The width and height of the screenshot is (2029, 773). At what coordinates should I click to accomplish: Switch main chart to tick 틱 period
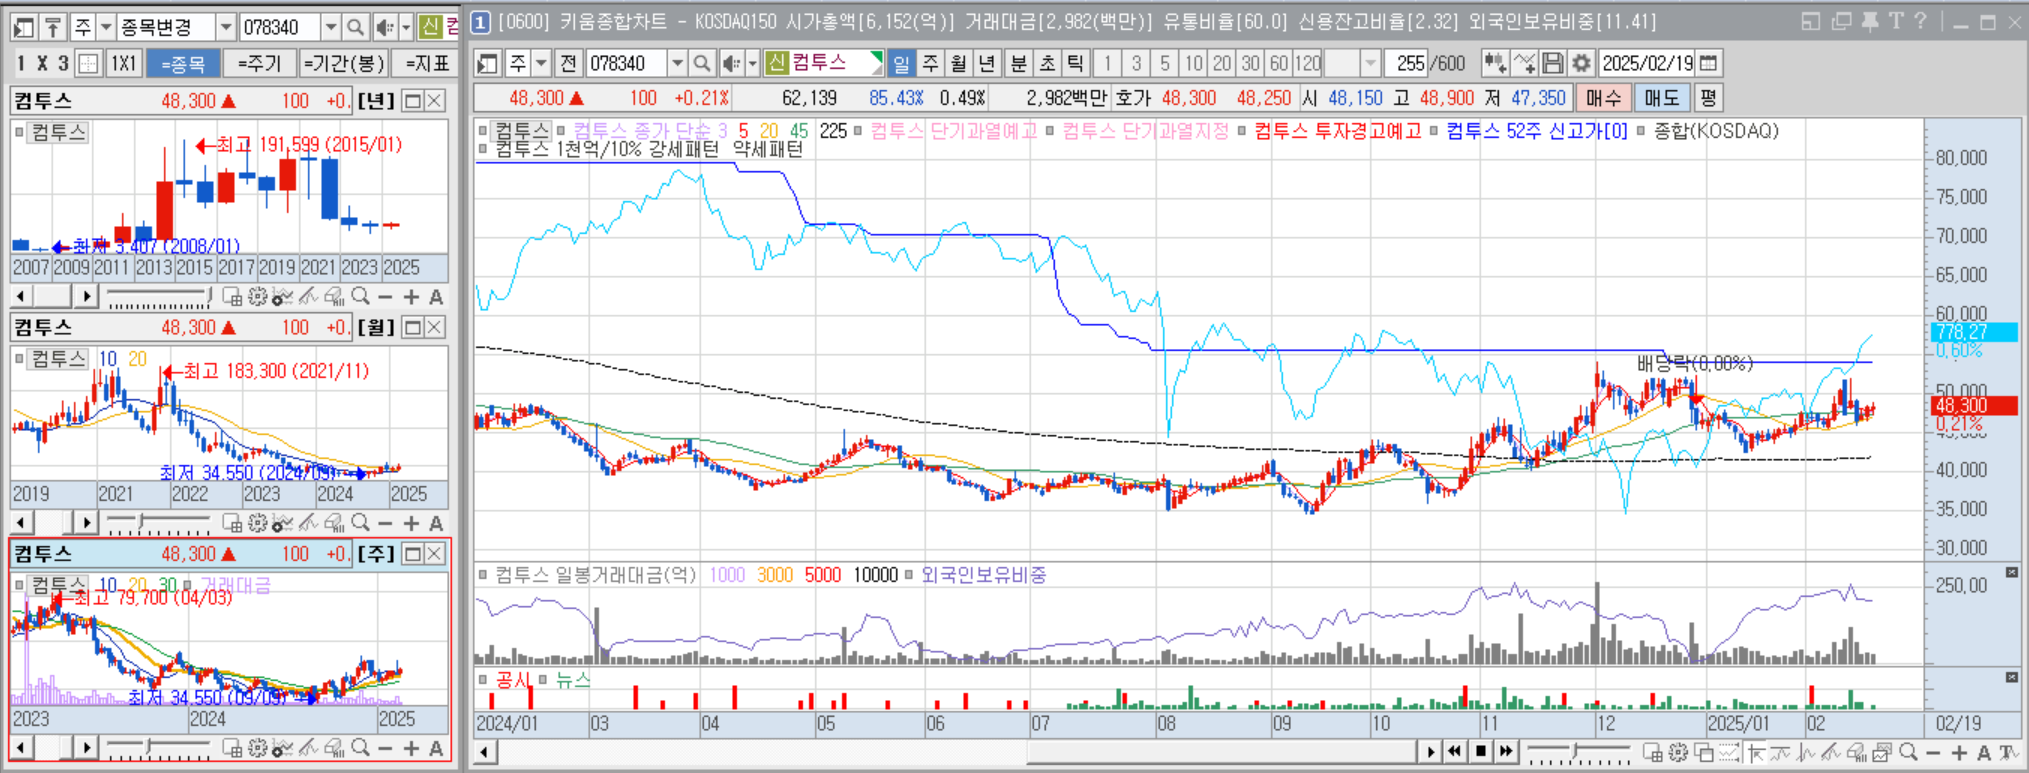[1074, 63]
